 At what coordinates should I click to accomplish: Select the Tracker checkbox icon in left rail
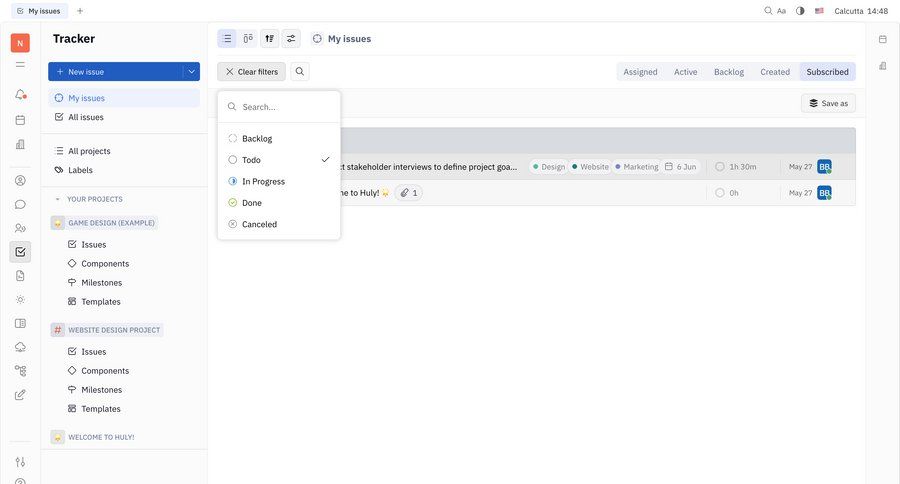[x=20, y=251]
